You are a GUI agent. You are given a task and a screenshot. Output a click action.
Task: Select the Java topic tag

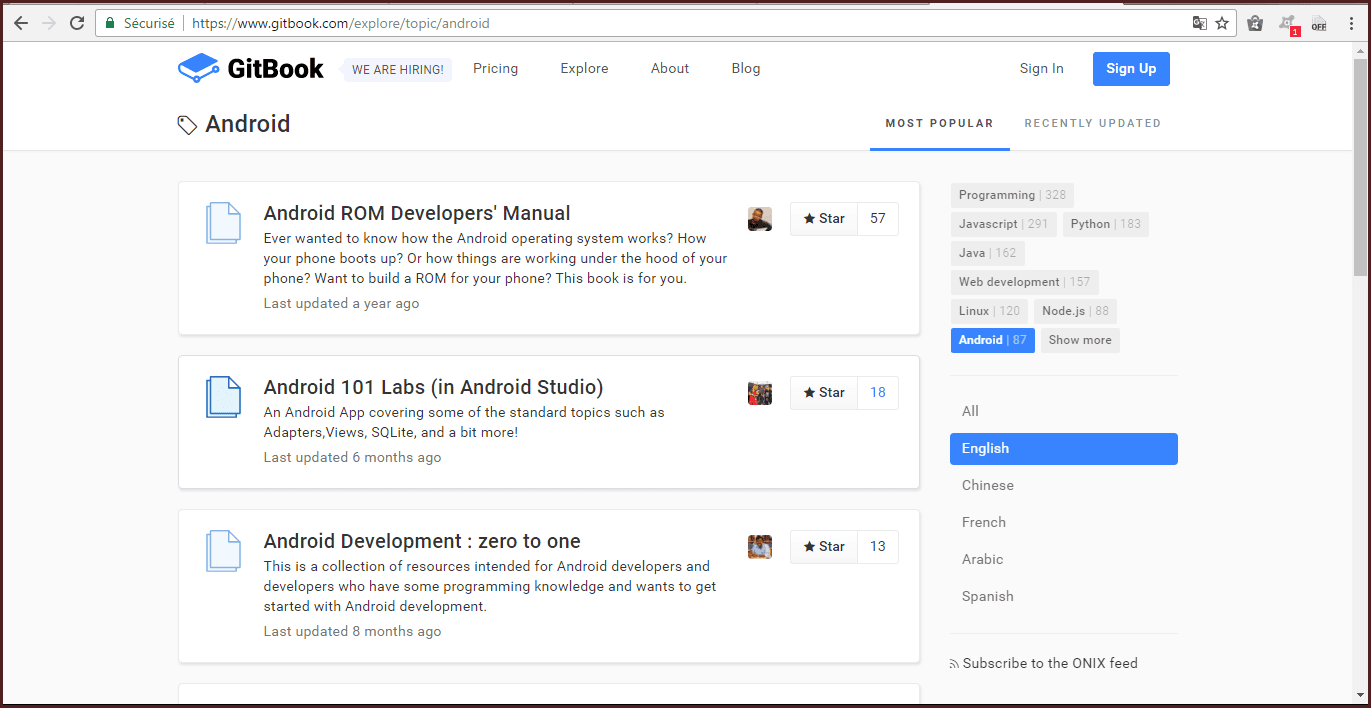click(987, 253)
